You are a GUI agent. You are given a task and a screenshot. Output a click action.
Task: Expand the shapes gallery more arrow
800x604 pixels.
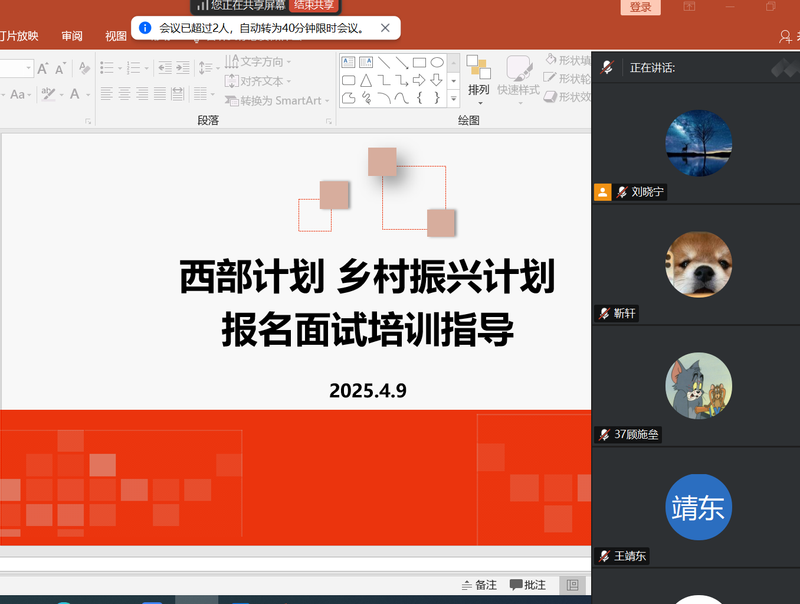[x=454, y=98]
